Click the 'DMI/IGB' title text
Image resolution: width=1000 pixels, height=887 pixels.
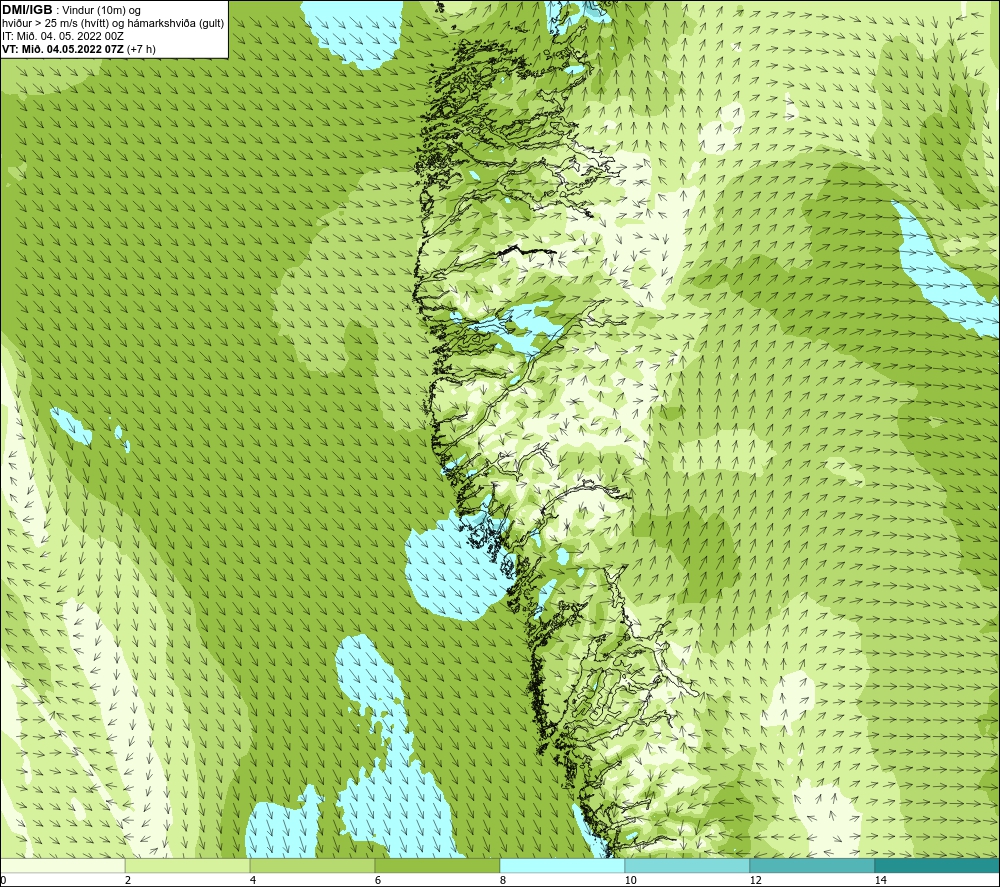(x=27, y=10)
